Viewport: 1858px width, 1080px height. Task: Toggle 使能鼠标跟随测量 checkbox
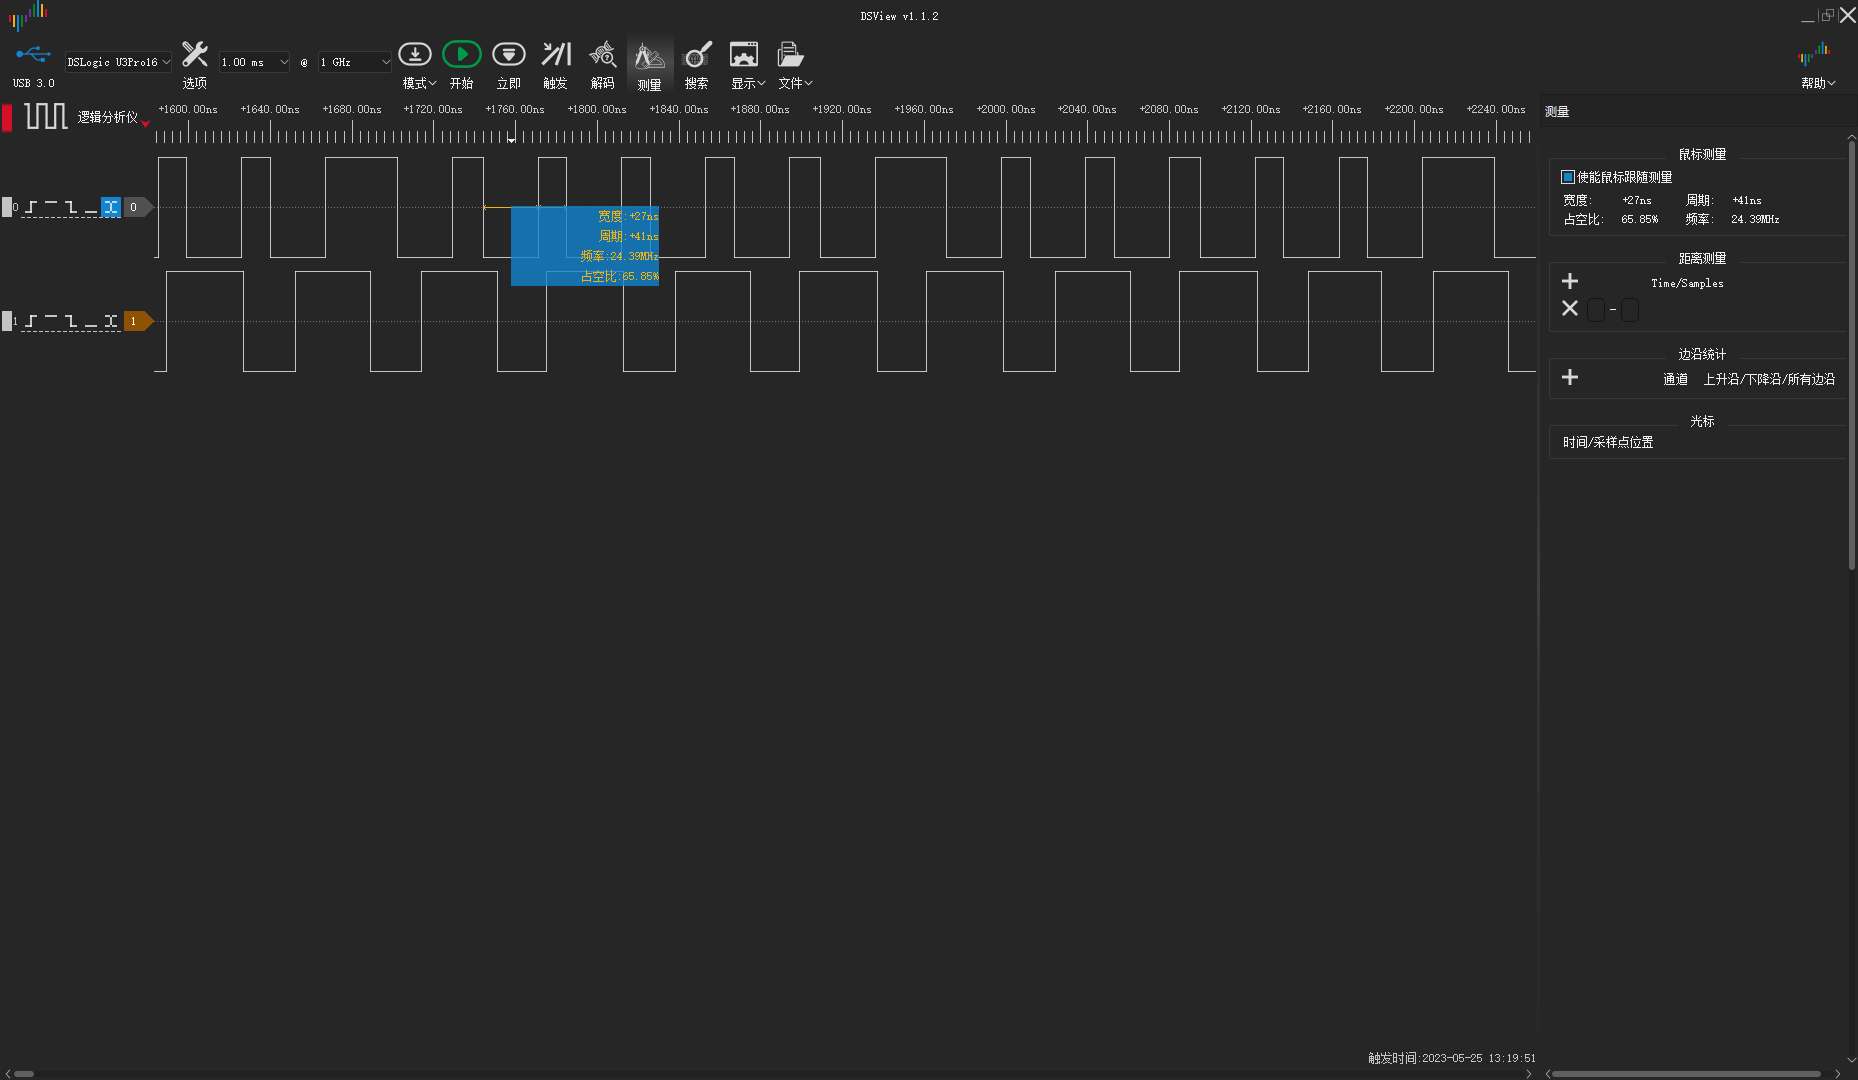1568,177
